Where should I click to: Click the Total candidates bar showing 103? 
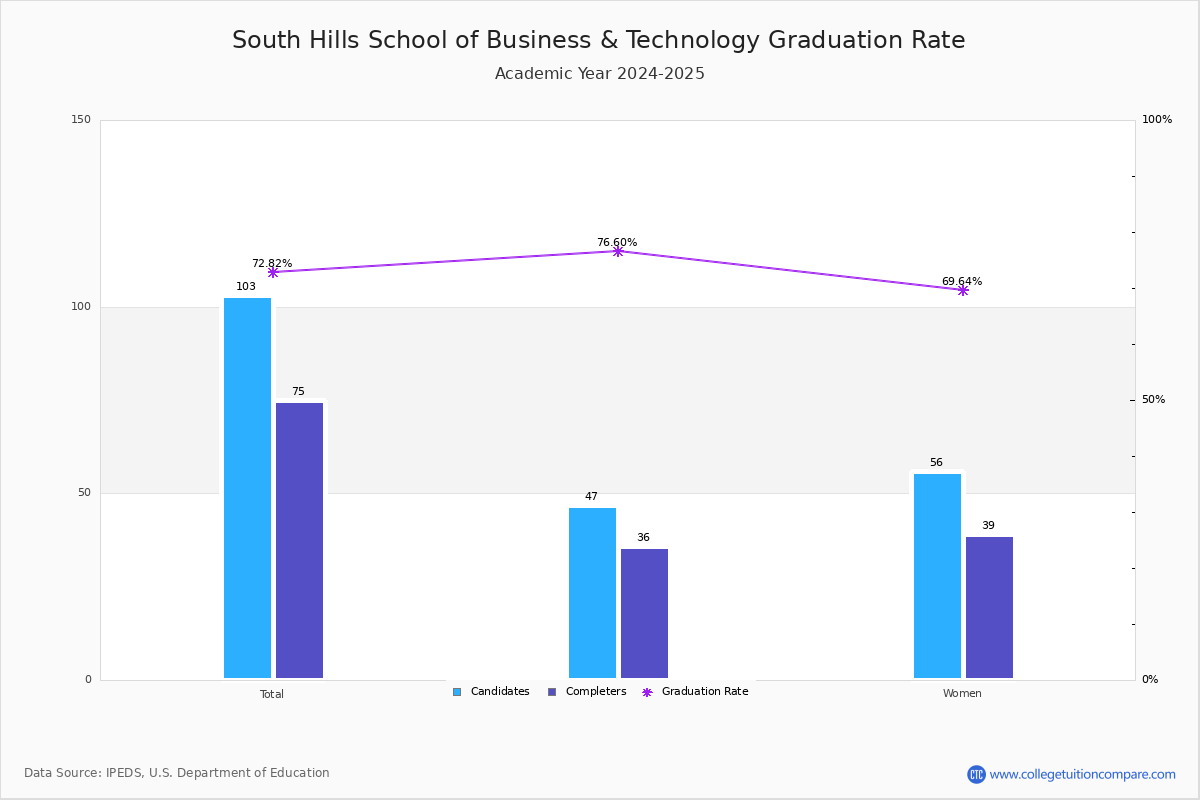247,488
